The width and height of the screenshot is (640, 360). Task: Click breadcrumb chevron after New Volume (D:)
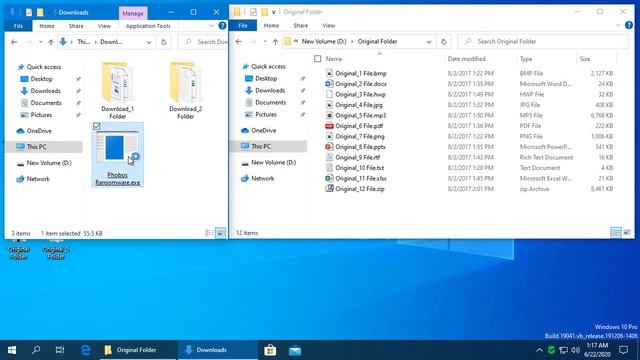(352, 42)
